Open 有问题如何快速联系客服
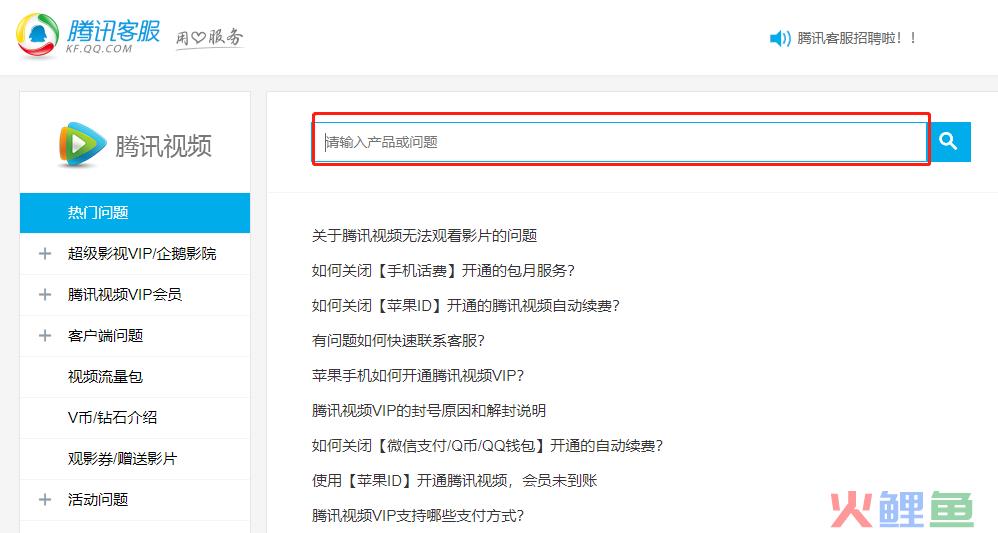 [x=398, y=341]
